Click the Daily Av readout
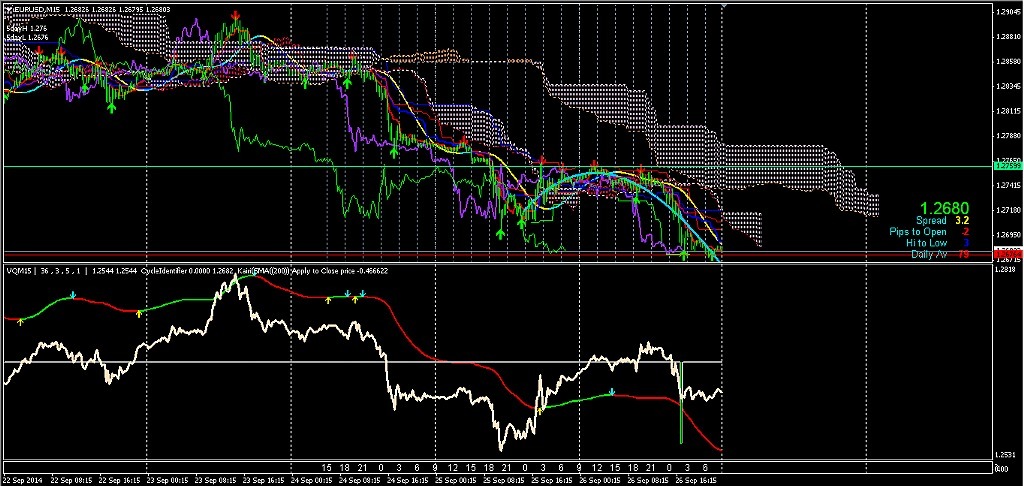1024x486 pixels. click(x=940, y=254)
